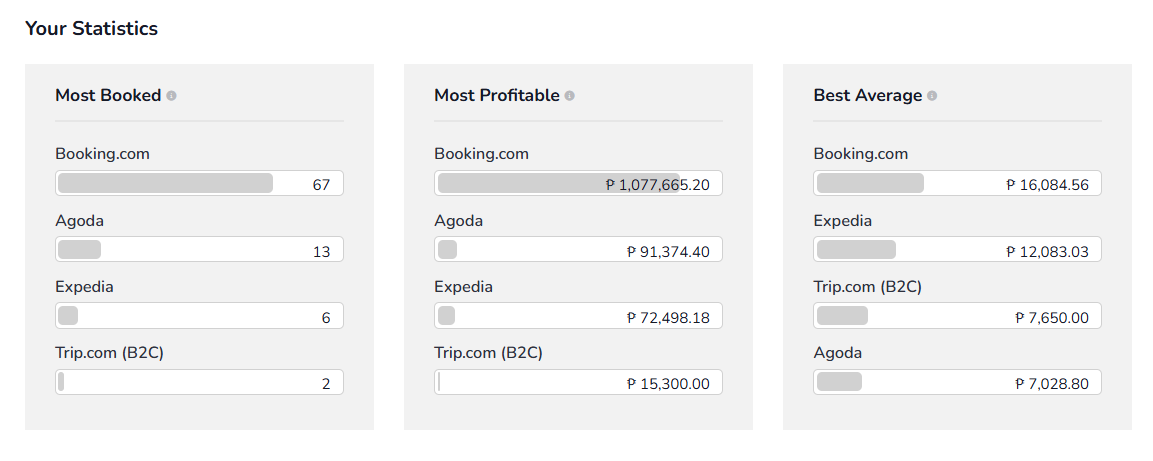Click the info icon beside Most Booked
The width and height of the screenshot is (1153, 461).
coord(171,96)
